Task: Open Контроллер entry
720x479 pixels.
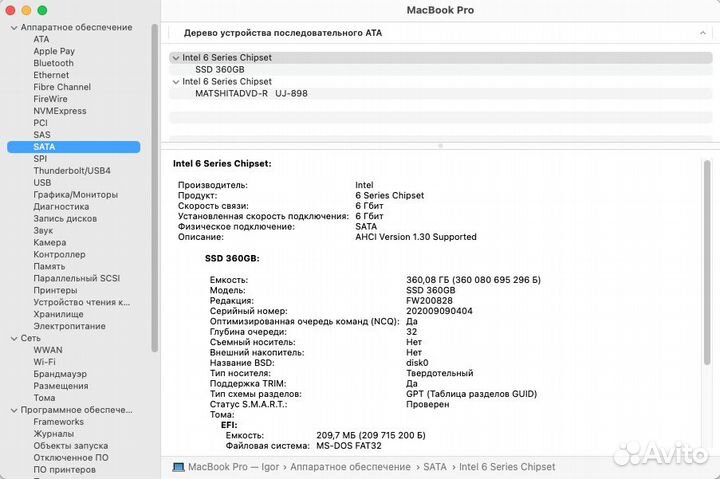Action: pyautogui.click(x=59, y=254)
